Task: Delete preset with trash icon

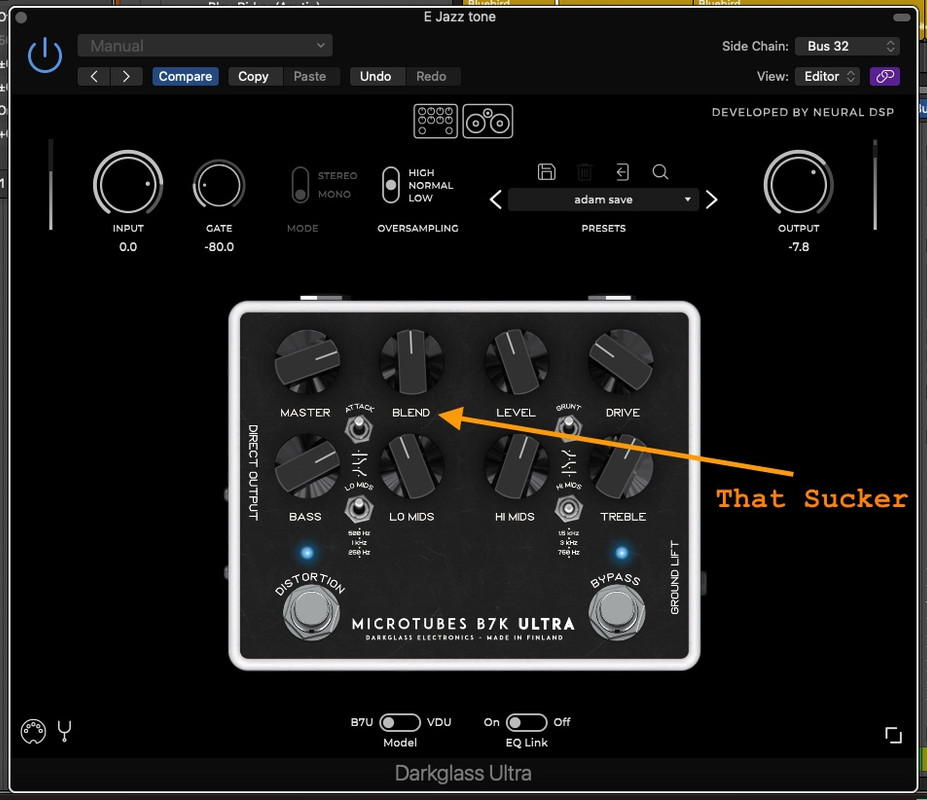Action: click(x=584, y=172)
